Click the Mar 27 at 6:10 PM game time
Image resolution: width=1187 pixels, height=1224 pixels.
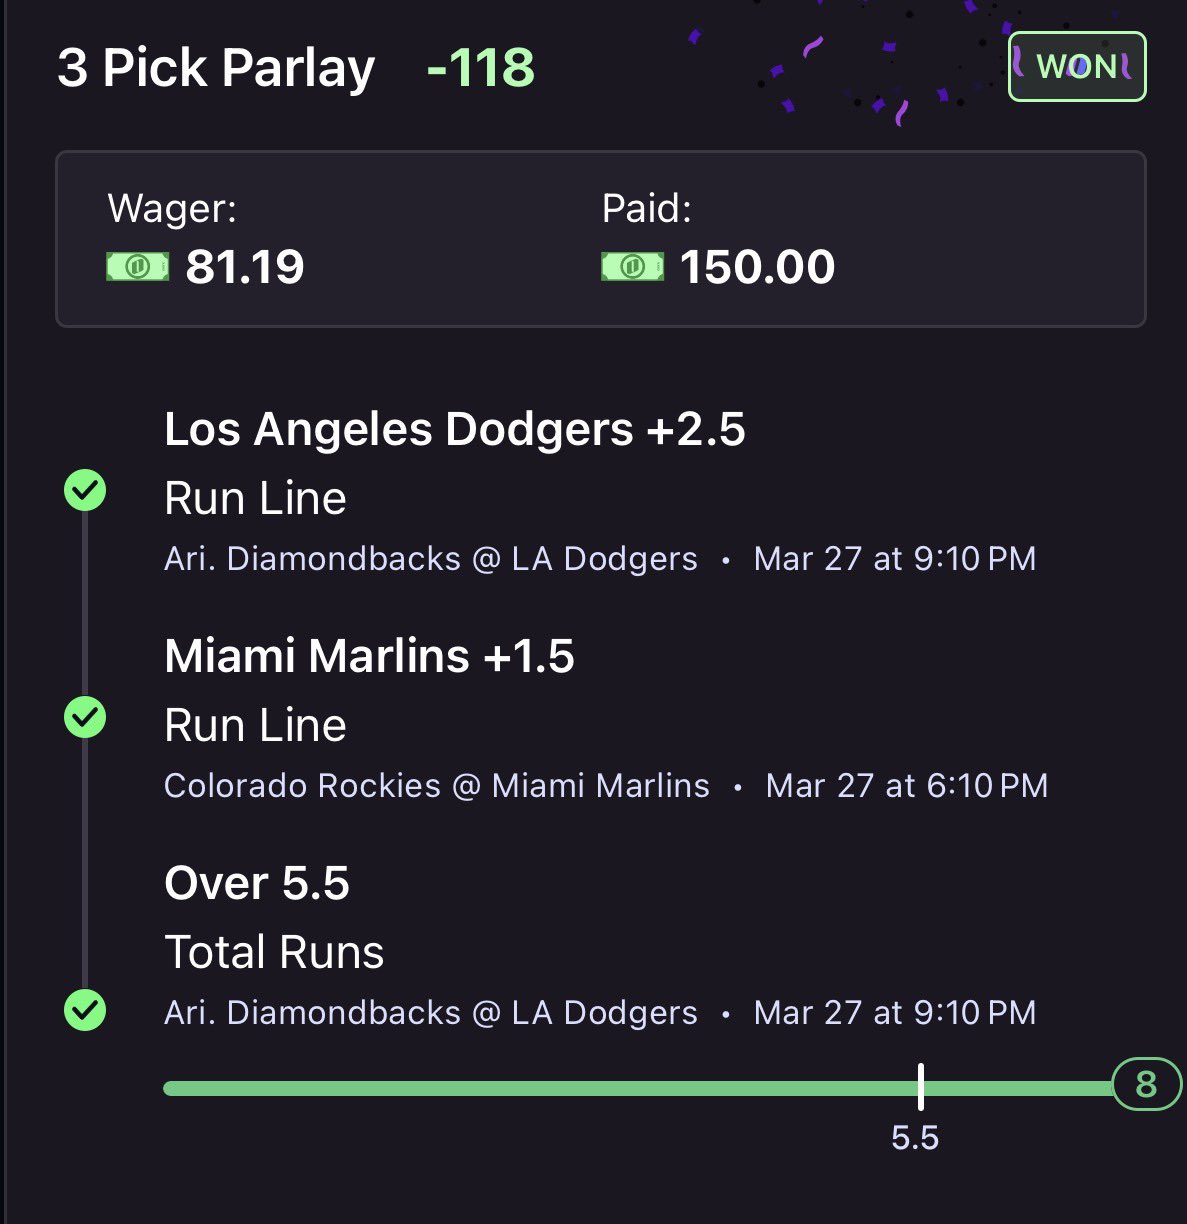(906, 786)
